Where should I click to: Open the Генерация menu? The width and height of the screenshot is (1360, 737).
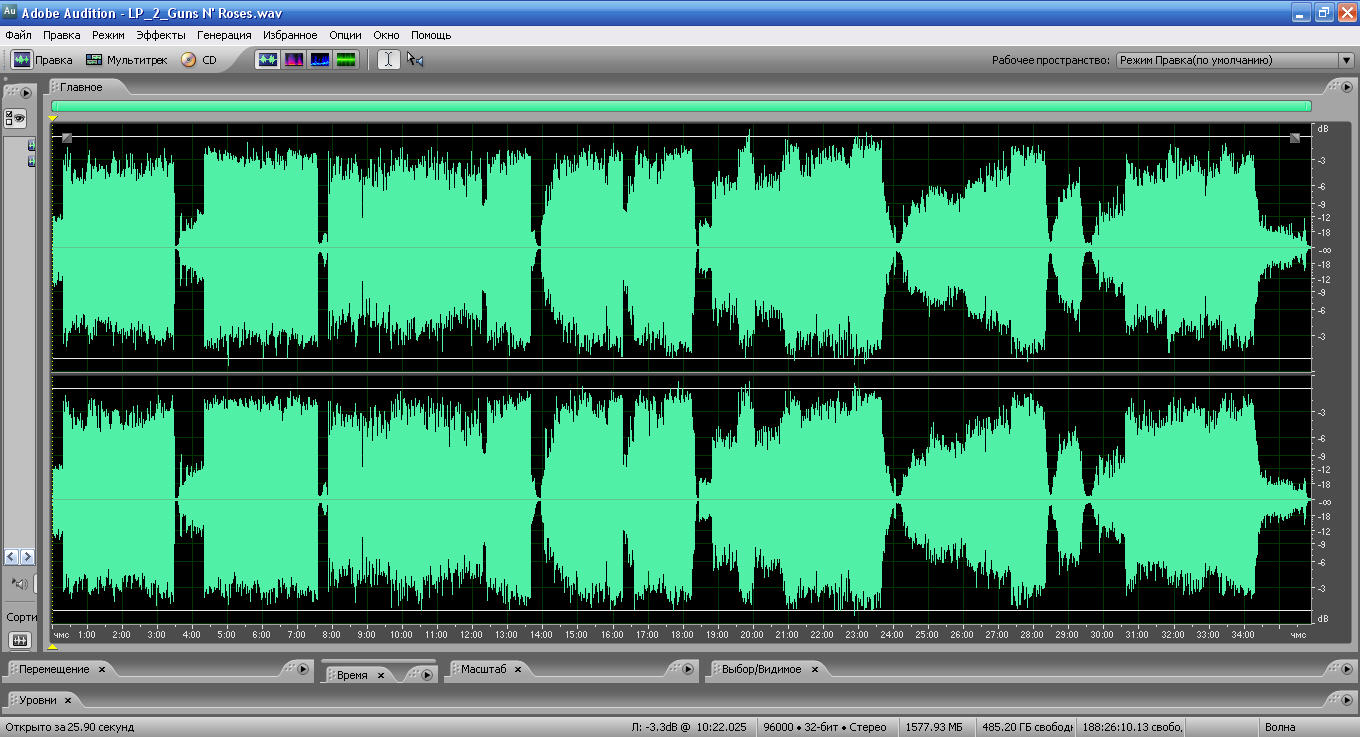[224, 35]
